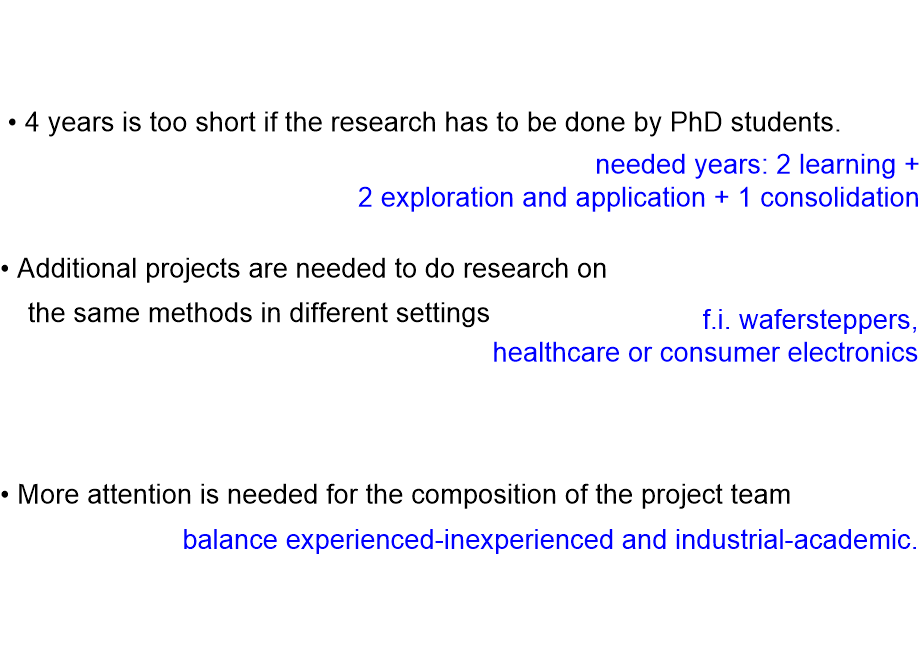Select the 'PhD students.' phrase
The width and height of the screenshot is (920, 660).
[755, 123]
